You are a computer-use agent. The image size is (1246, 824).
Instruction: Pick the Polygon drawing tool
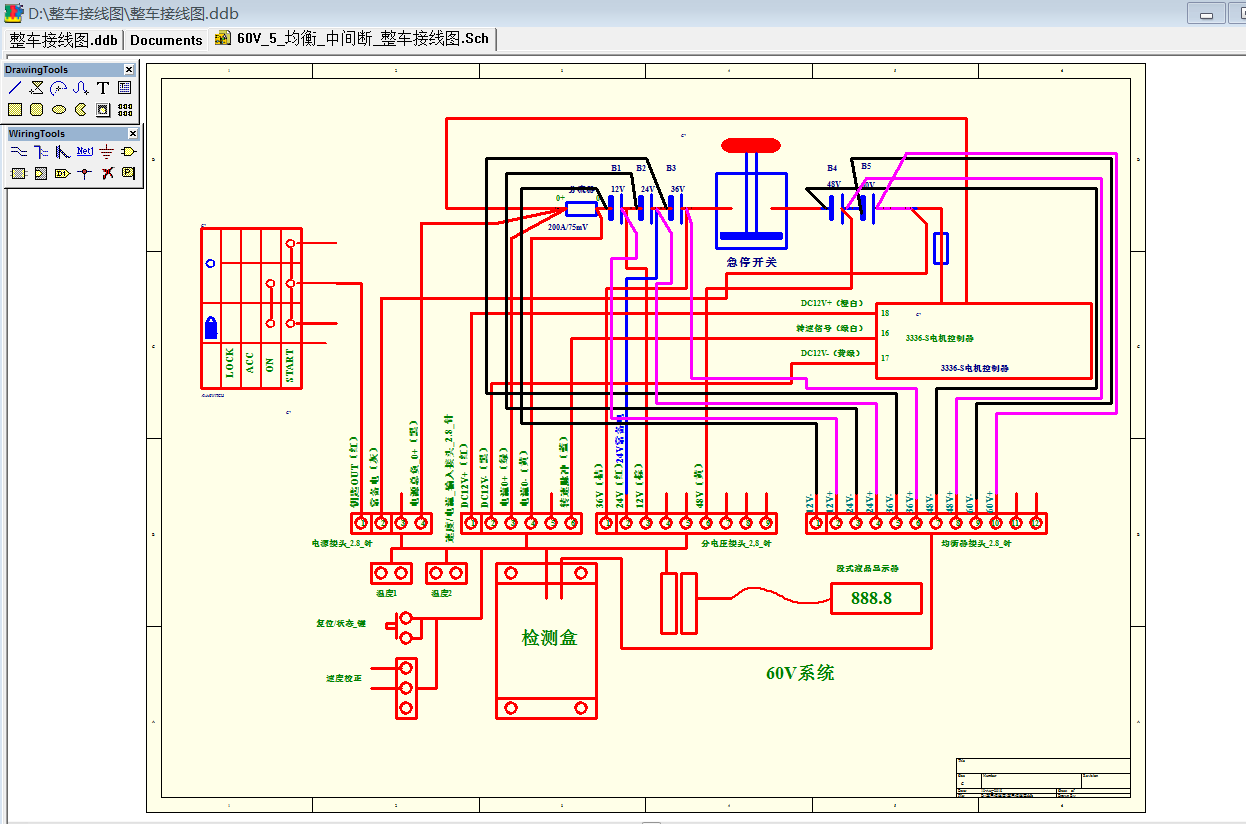[37, 88]
